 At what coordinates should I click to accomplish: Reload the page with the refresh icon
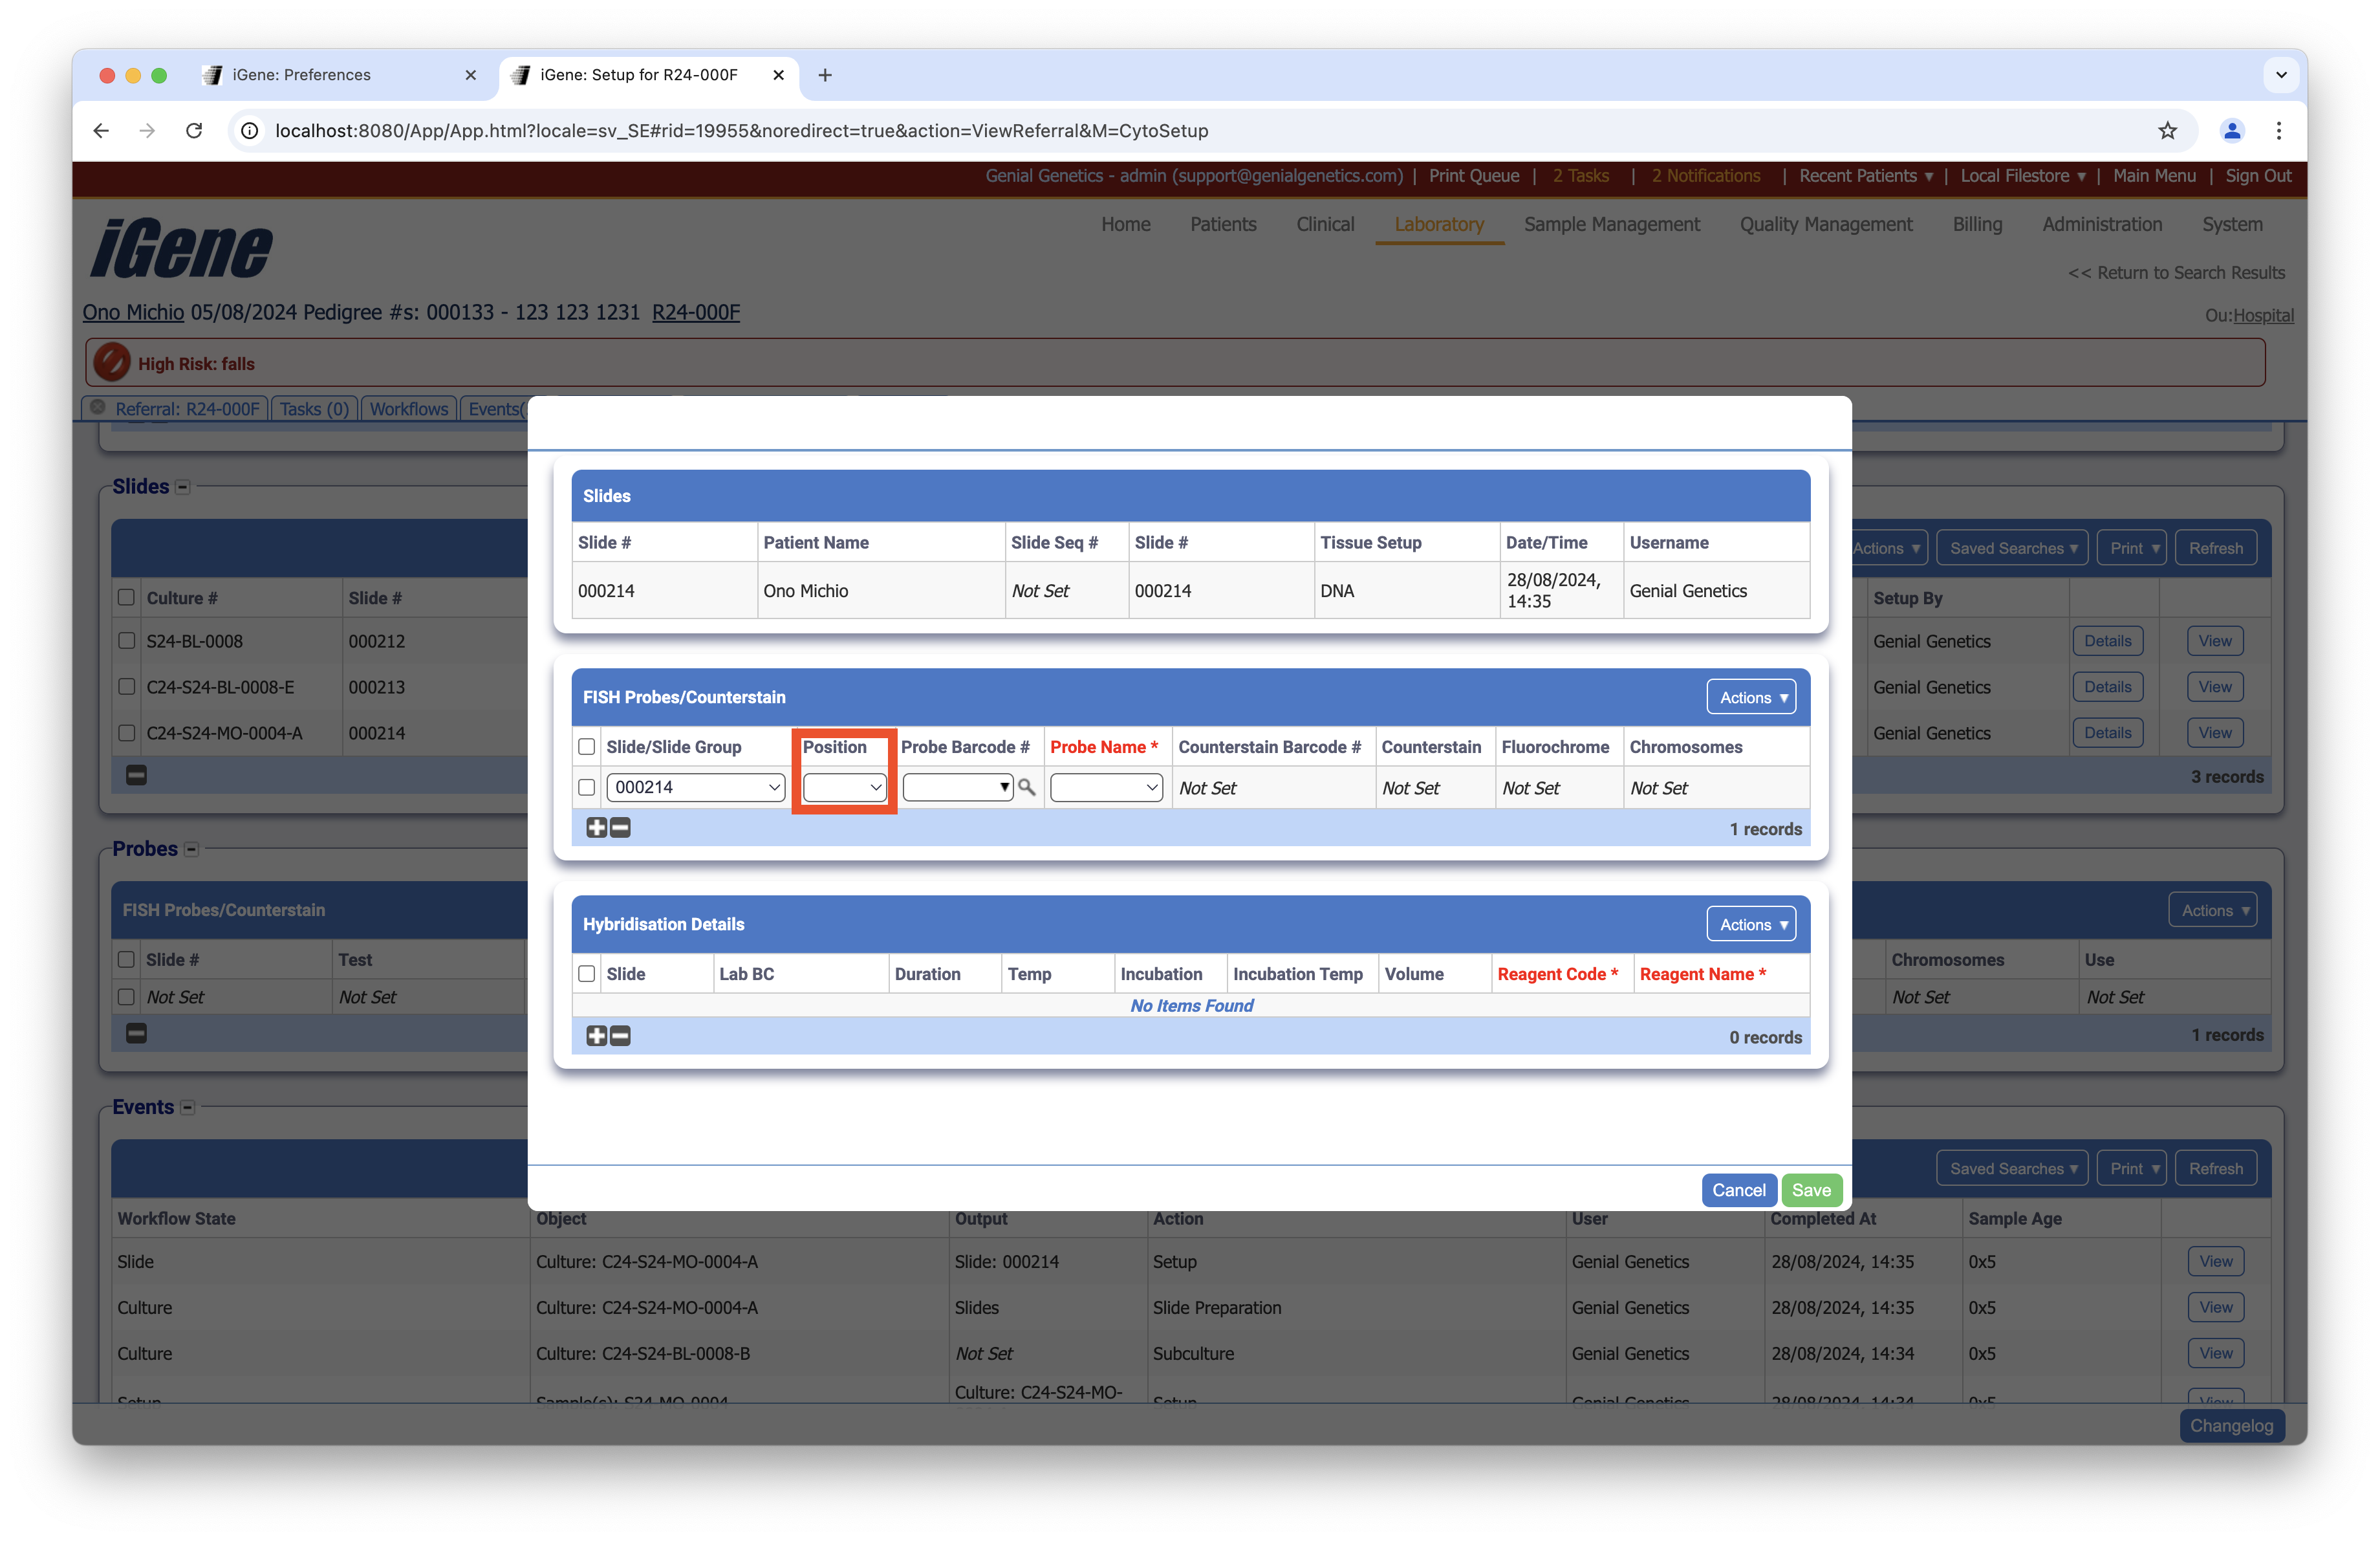coord(194,131)
